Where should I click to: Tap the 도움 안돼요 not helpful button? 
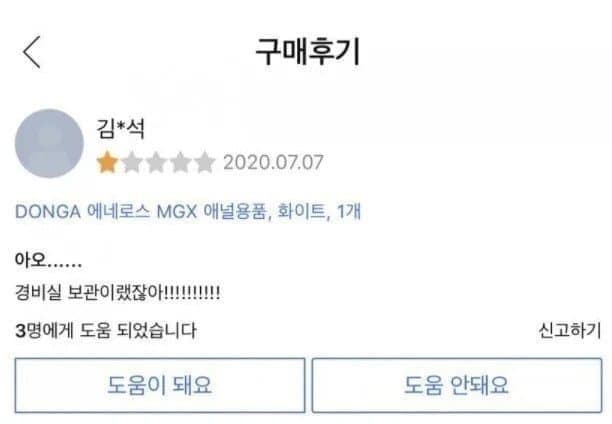pos(457,385)
